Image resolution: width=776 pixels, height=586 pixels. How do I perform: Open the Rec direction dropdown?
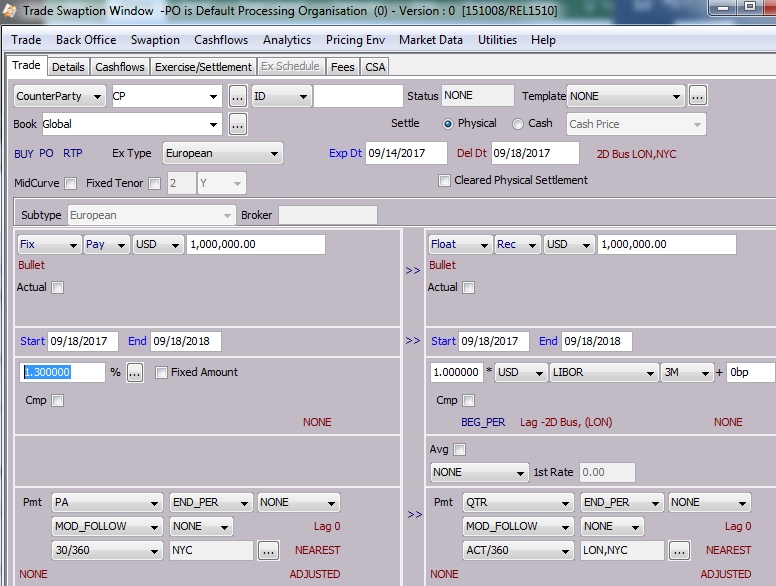pos(517,244)
